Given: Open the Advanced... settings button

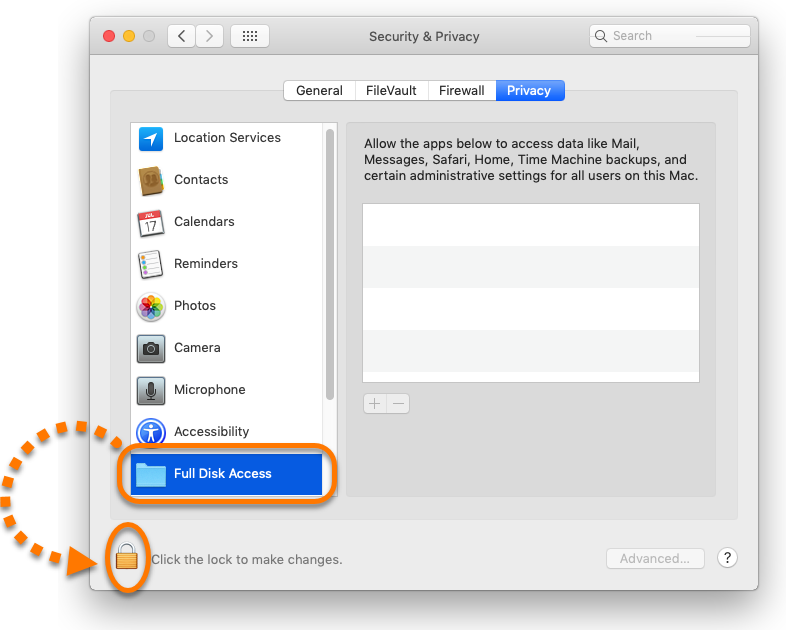Looking at the screenshot, I should click(655, 558).
